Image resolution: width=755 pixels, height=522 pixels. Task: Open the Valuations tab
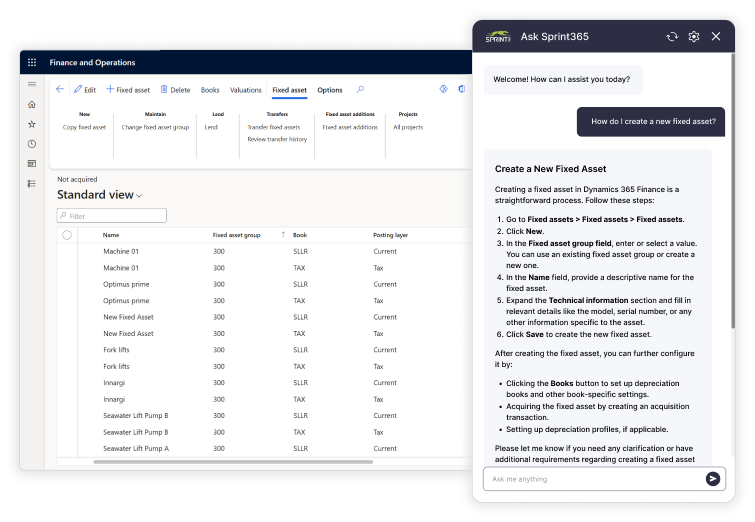pyautogui.click(x=246, y=90)
